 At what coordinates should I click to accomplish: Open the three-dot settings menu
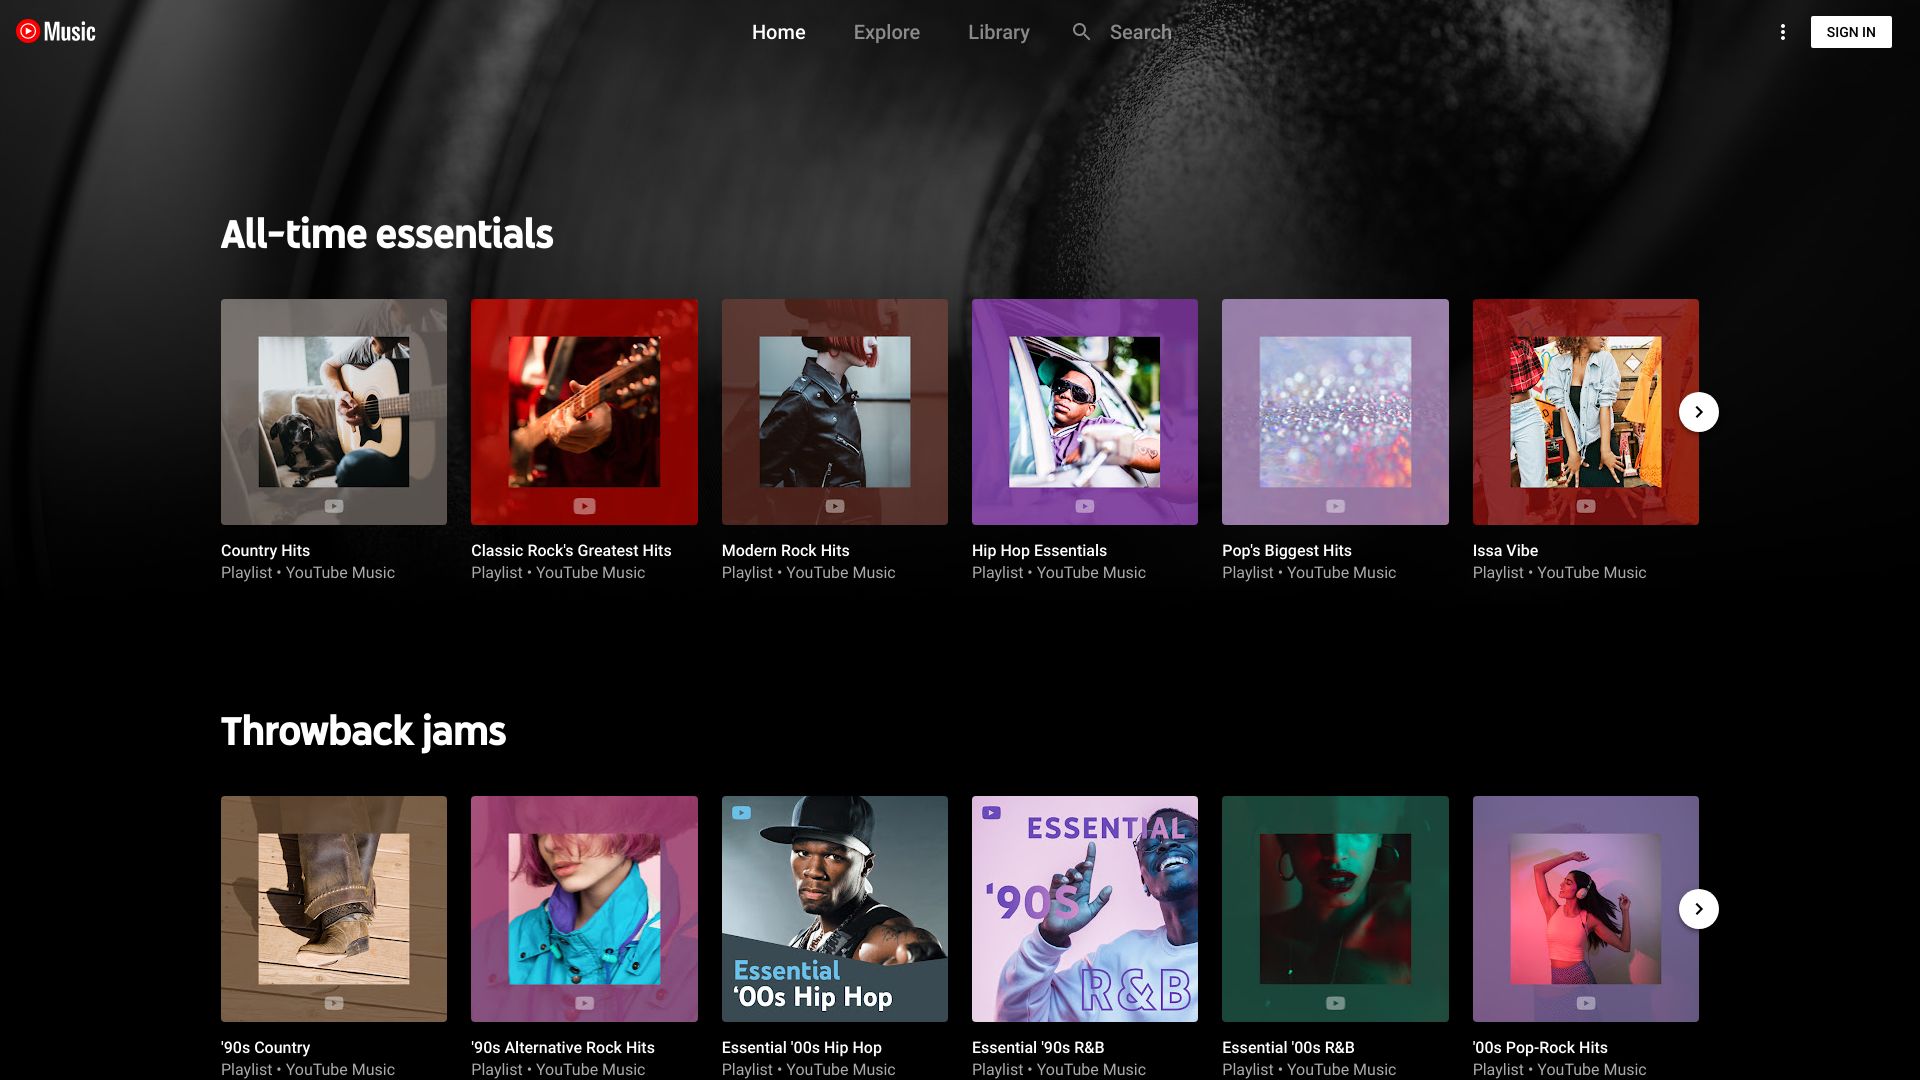pyautogui.click(x=1782, y=32)
